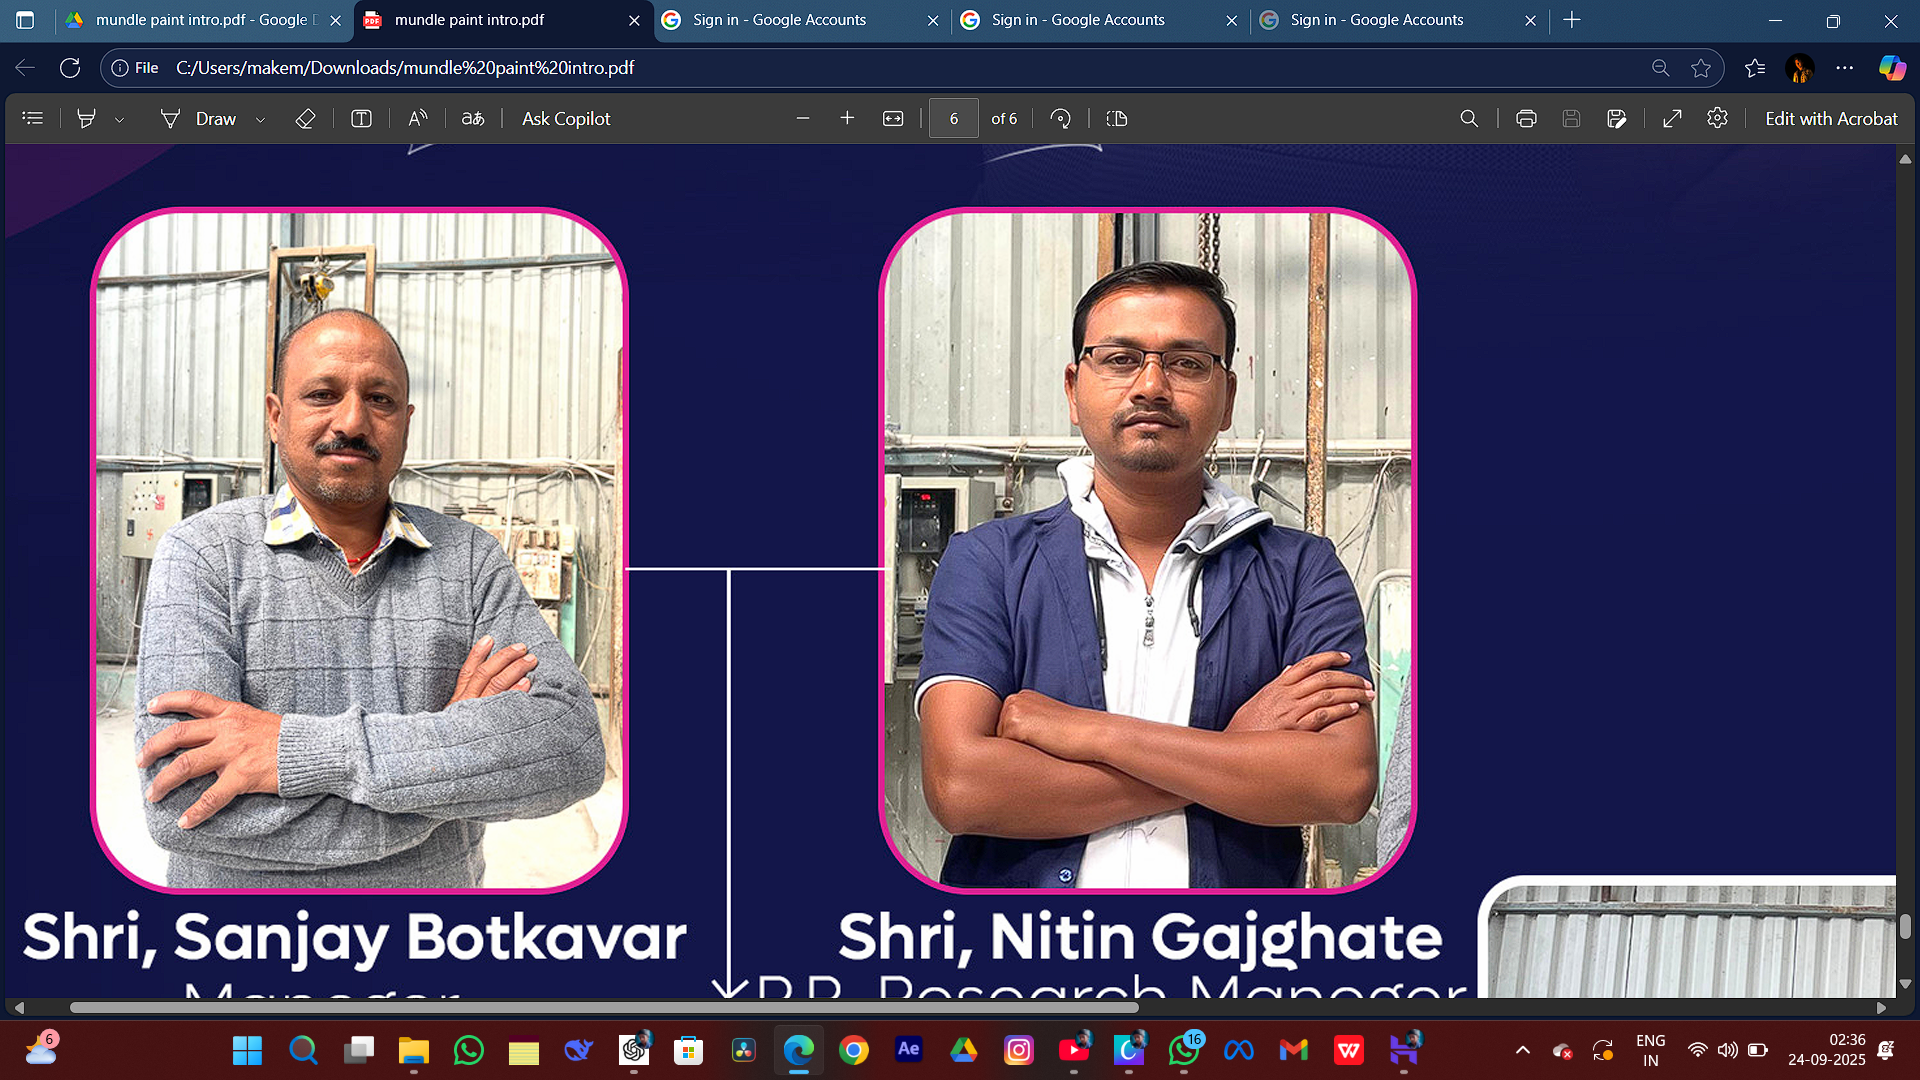Screen dimensions: 1920x1080
Task: Click the Fit to width icon
Action: [893, 118]
